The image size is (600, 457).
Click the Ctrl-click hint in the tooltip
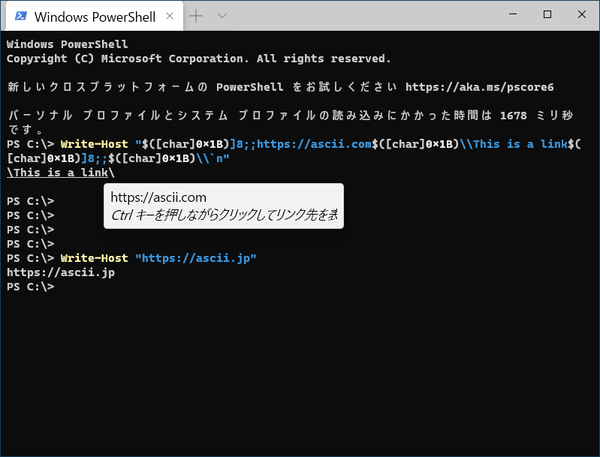point(223,215)
